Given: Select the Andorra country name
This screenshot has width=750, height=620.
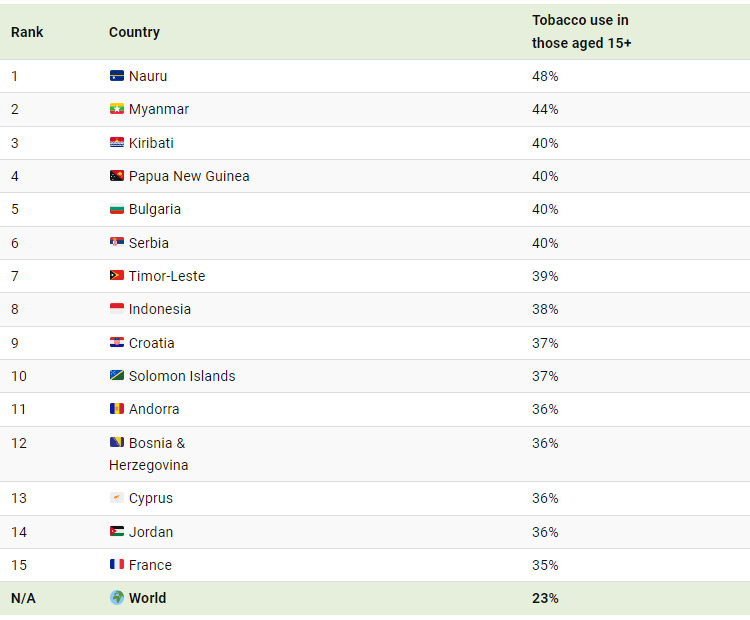Looking at the screenshot, I should [x=154, y=409].
